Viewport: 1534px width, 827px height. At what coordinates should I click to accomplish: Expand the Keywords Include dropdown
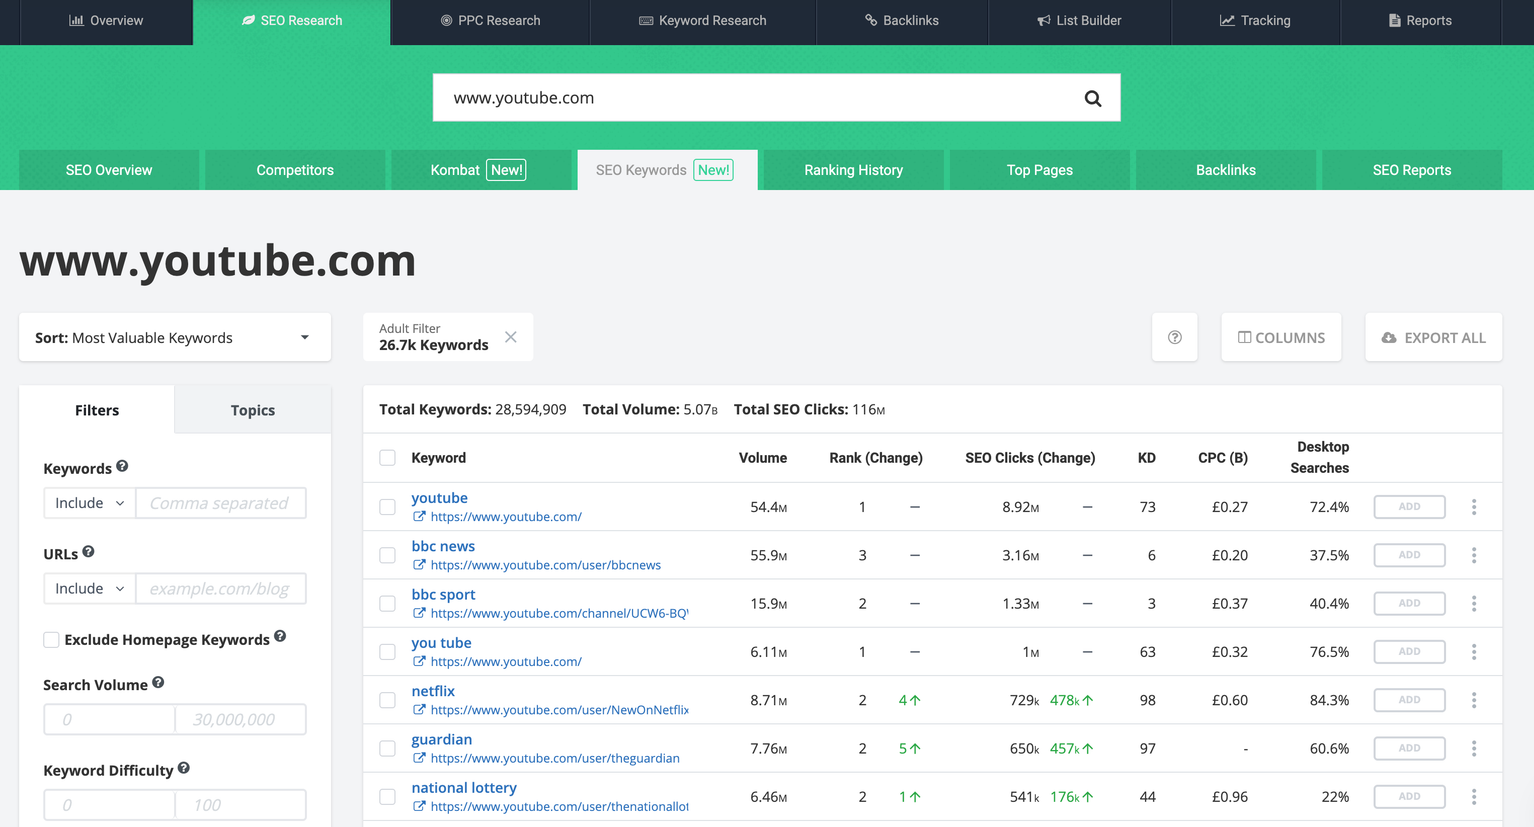(89, 503)
